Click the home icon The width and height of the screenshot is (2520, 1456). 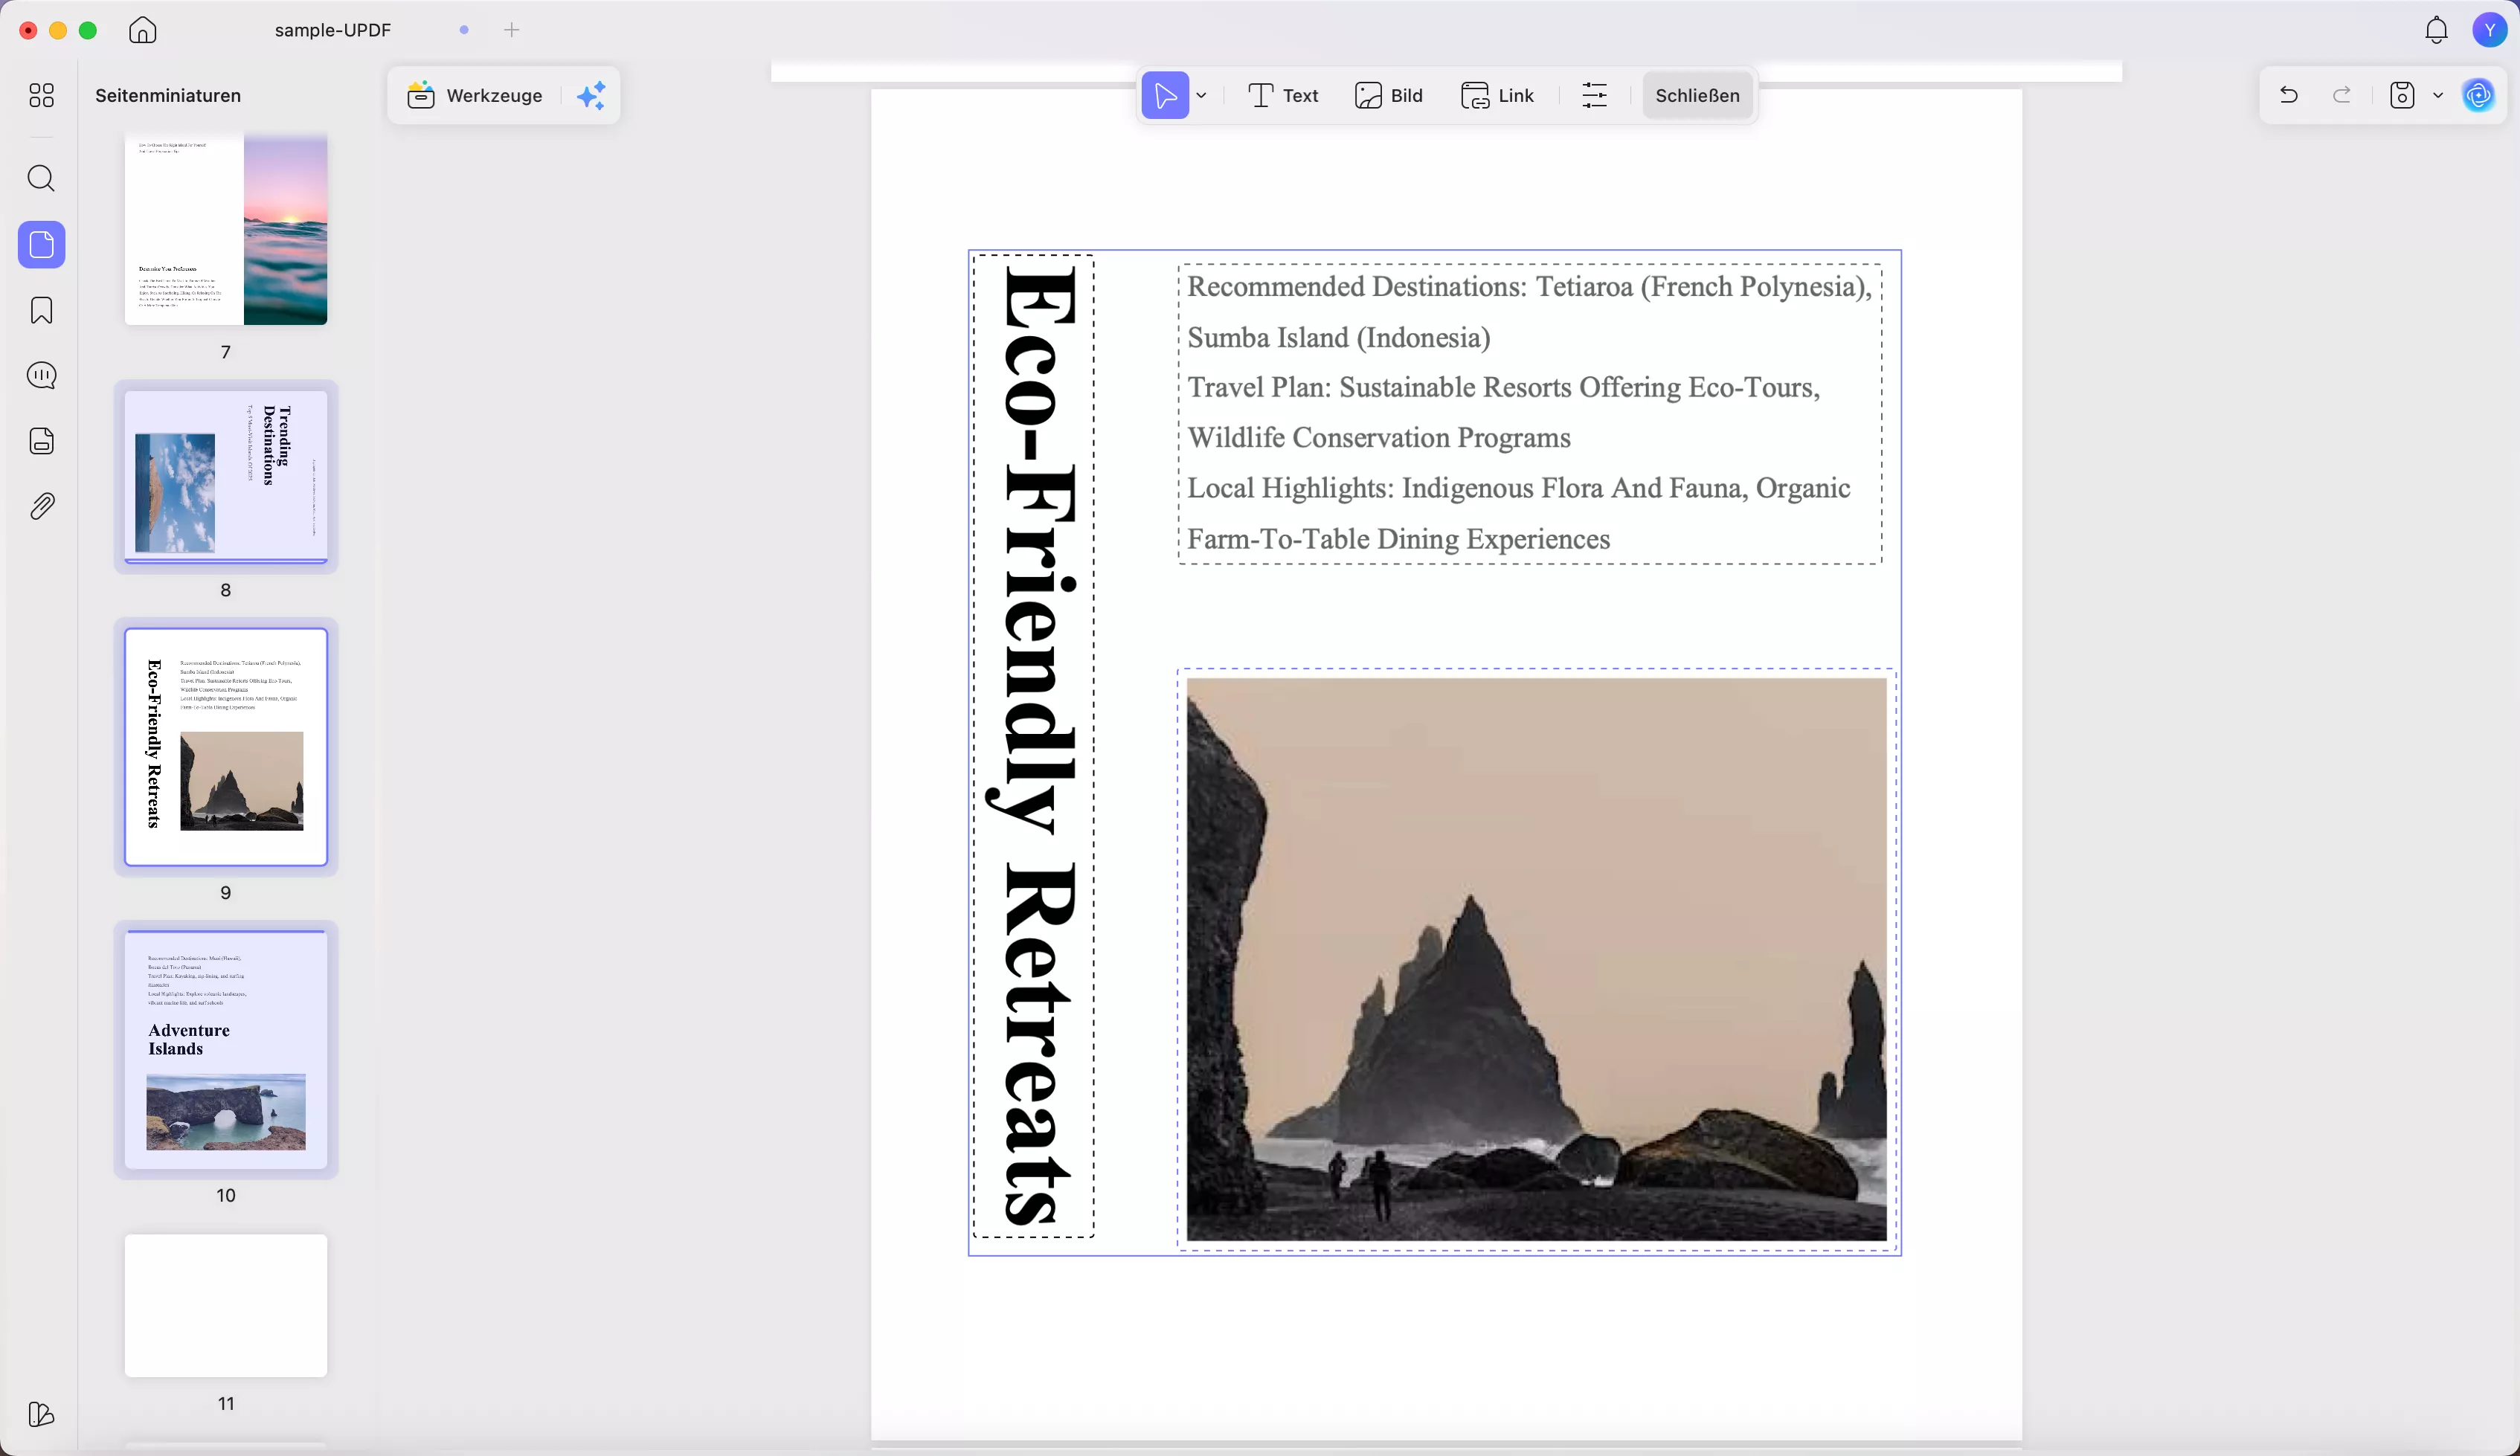[143, 30]
